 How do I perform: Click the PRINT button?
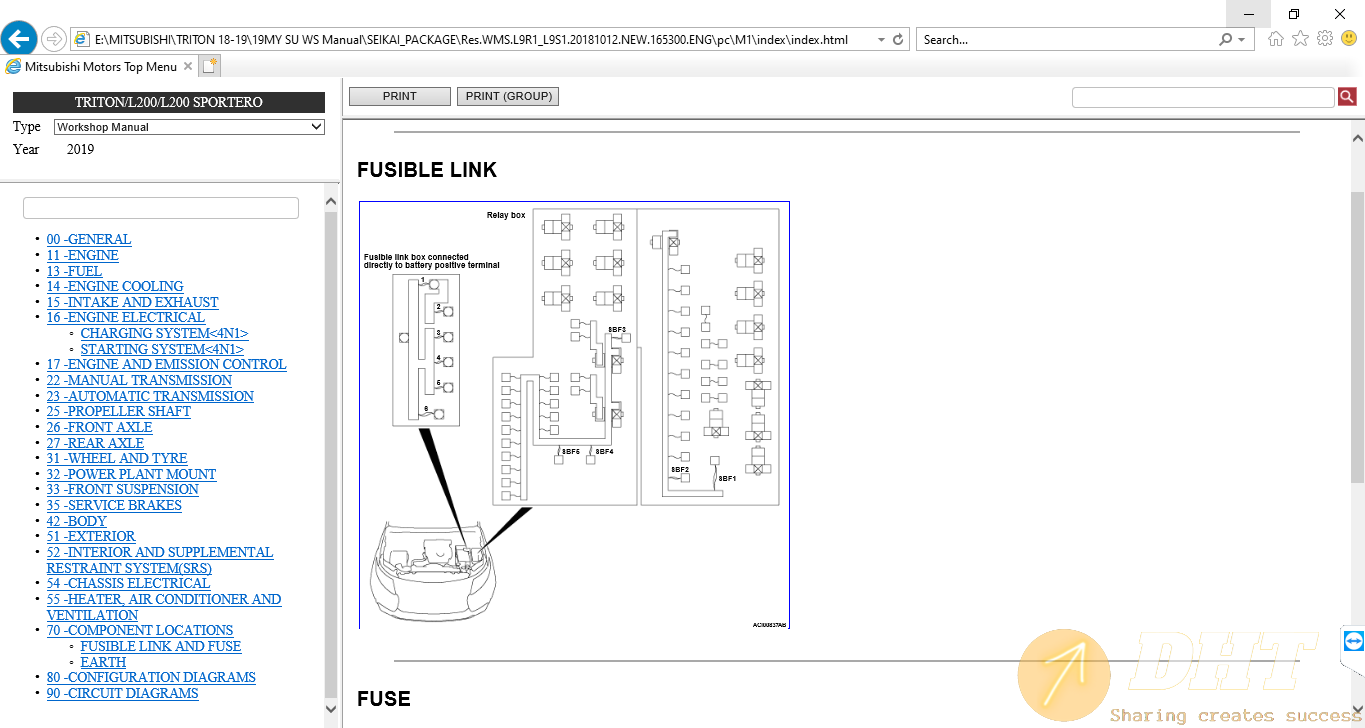399,97
